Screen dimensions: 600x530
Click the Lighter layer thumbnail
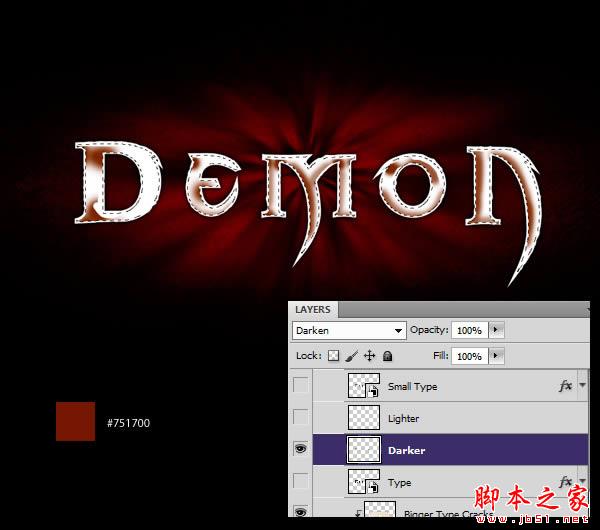(x=364, y=417)
